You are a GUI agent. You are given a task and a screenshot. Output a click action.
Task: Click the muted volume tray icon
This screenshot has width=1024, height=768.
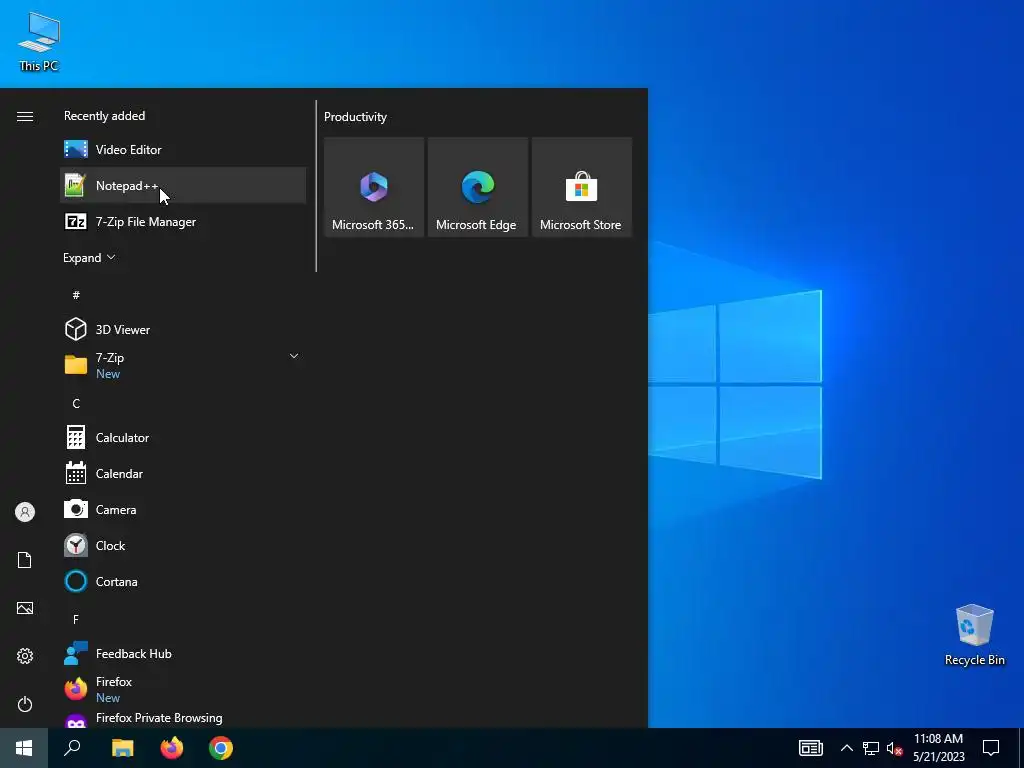pyautogui.click(x=894, y=748)
